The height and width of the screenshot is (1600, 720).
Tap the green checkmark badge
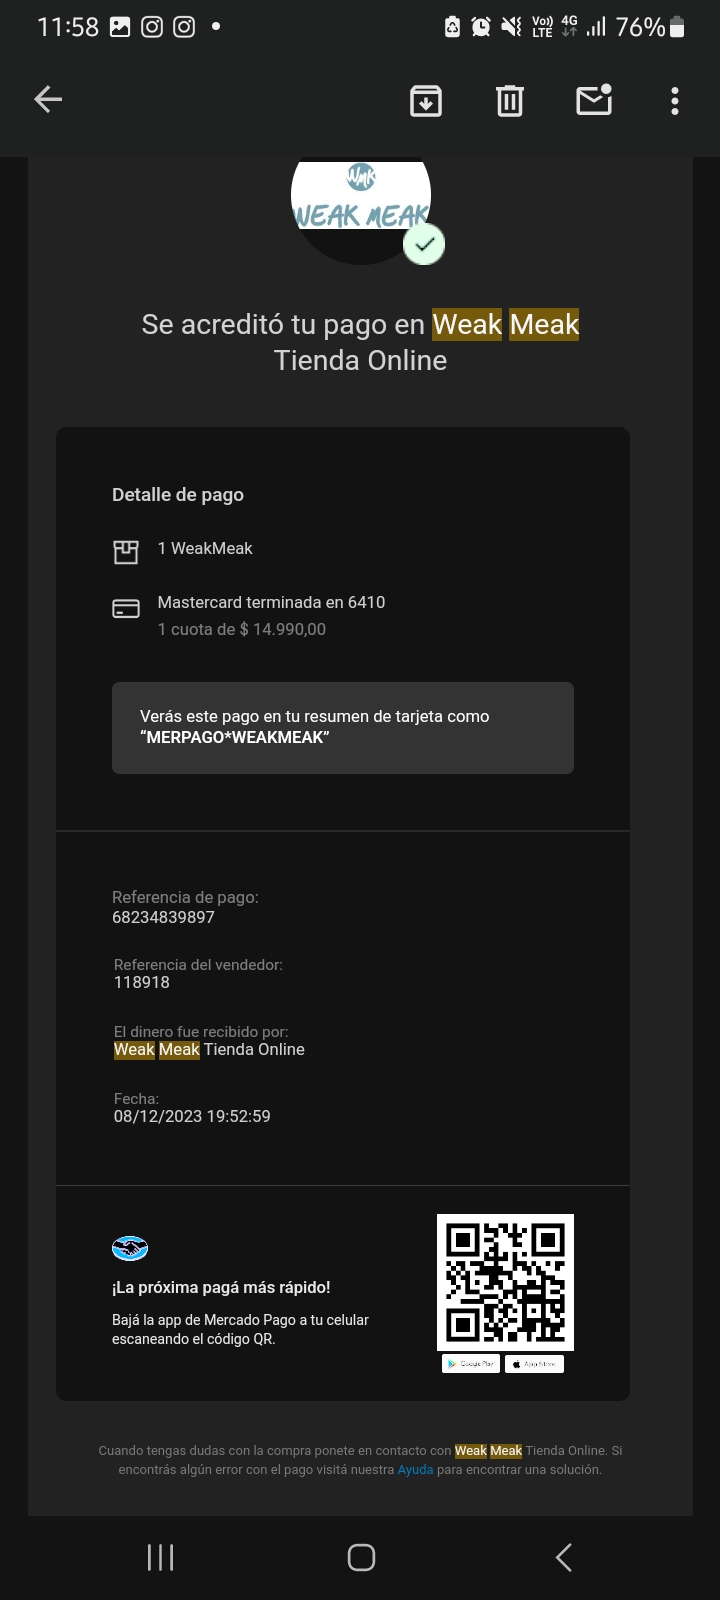pyautogui.click(x=424, y=244)
